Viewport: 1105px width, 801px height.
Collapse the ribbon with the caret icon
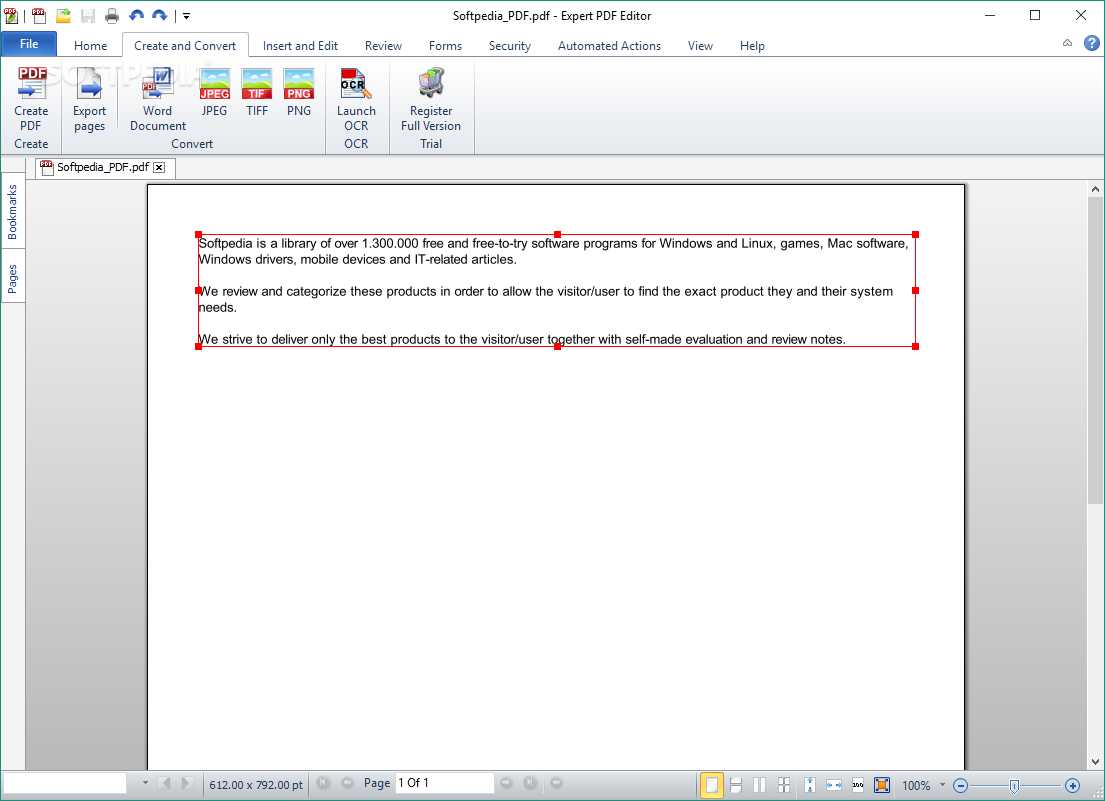1068,44
